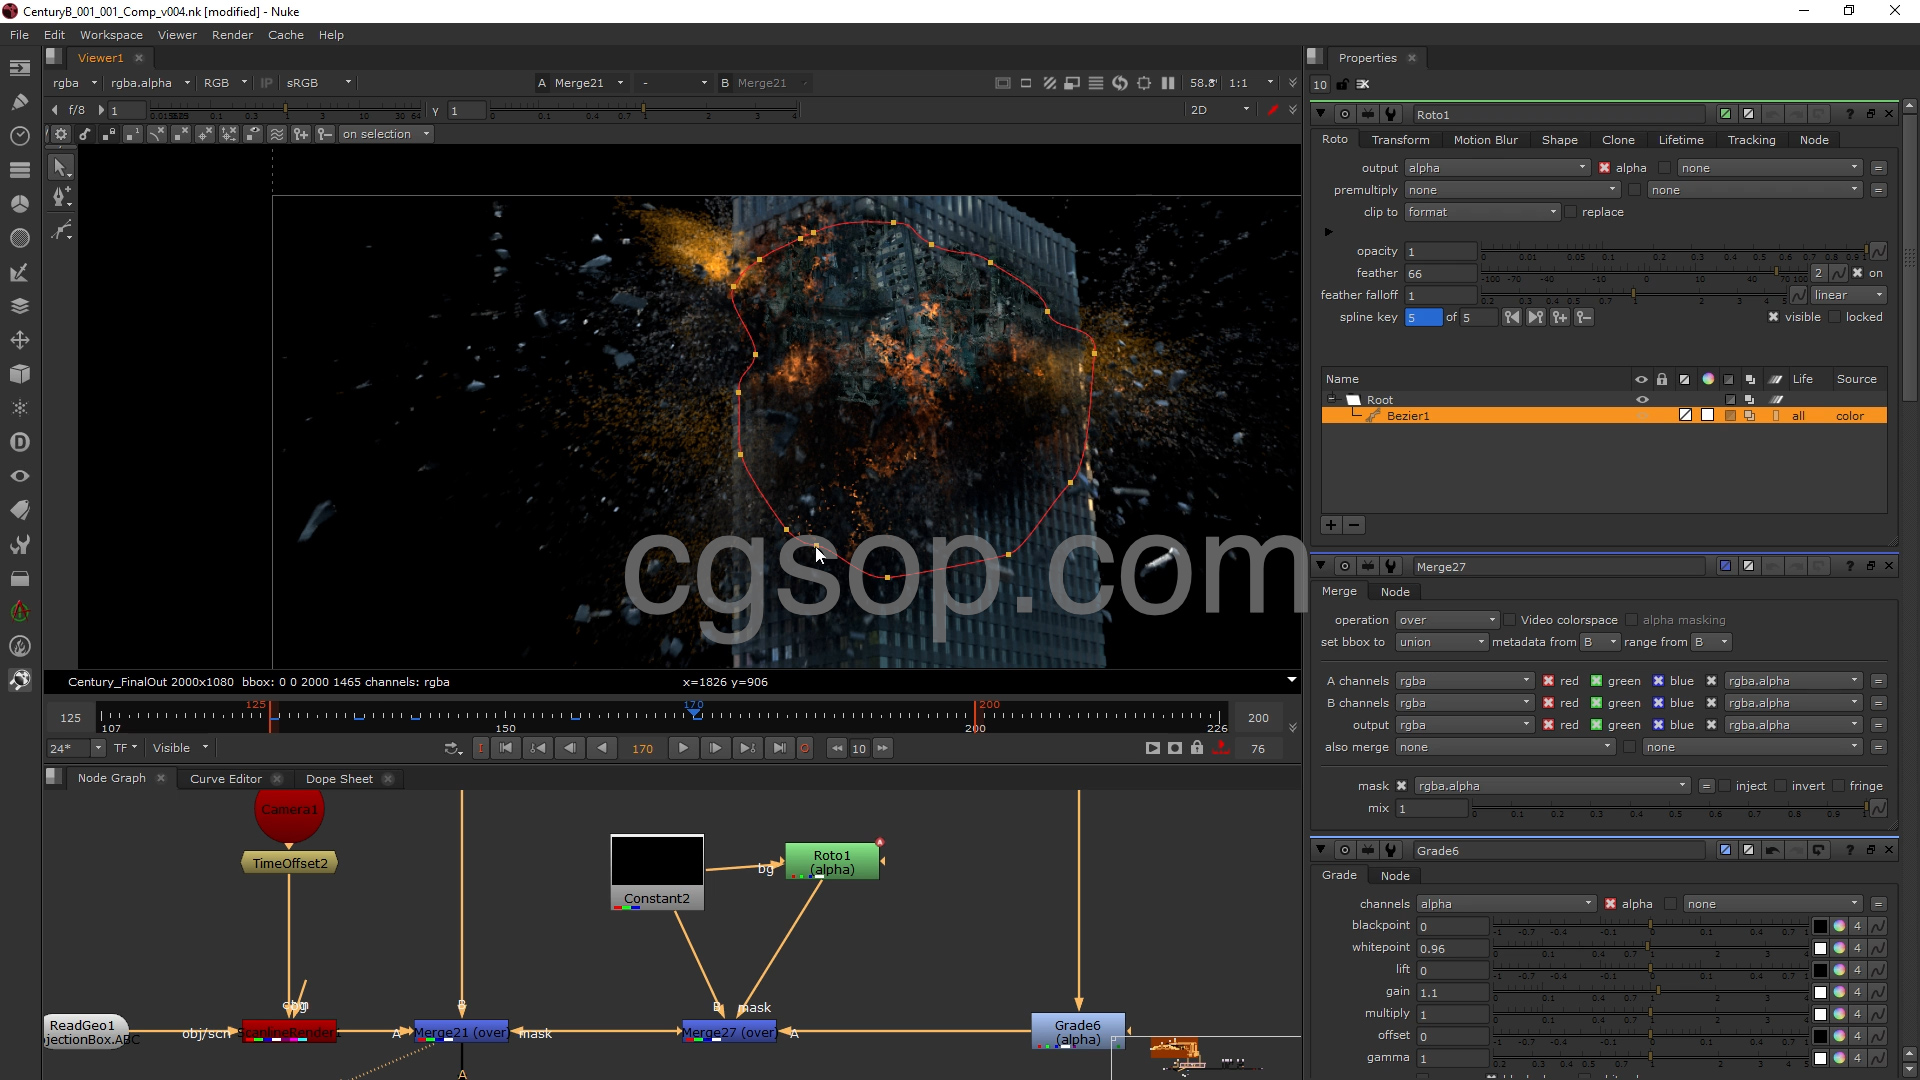Open the Curve Editor tab
Image resolution: width=1920 pixels, height=1080 pixels.
[225, 779]
